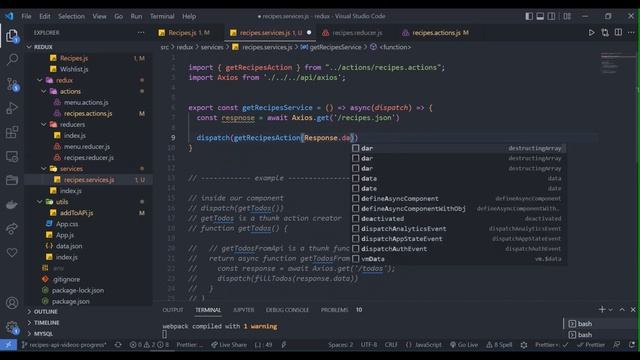Switch to recipes.reducer.js tab

[357, 33]
